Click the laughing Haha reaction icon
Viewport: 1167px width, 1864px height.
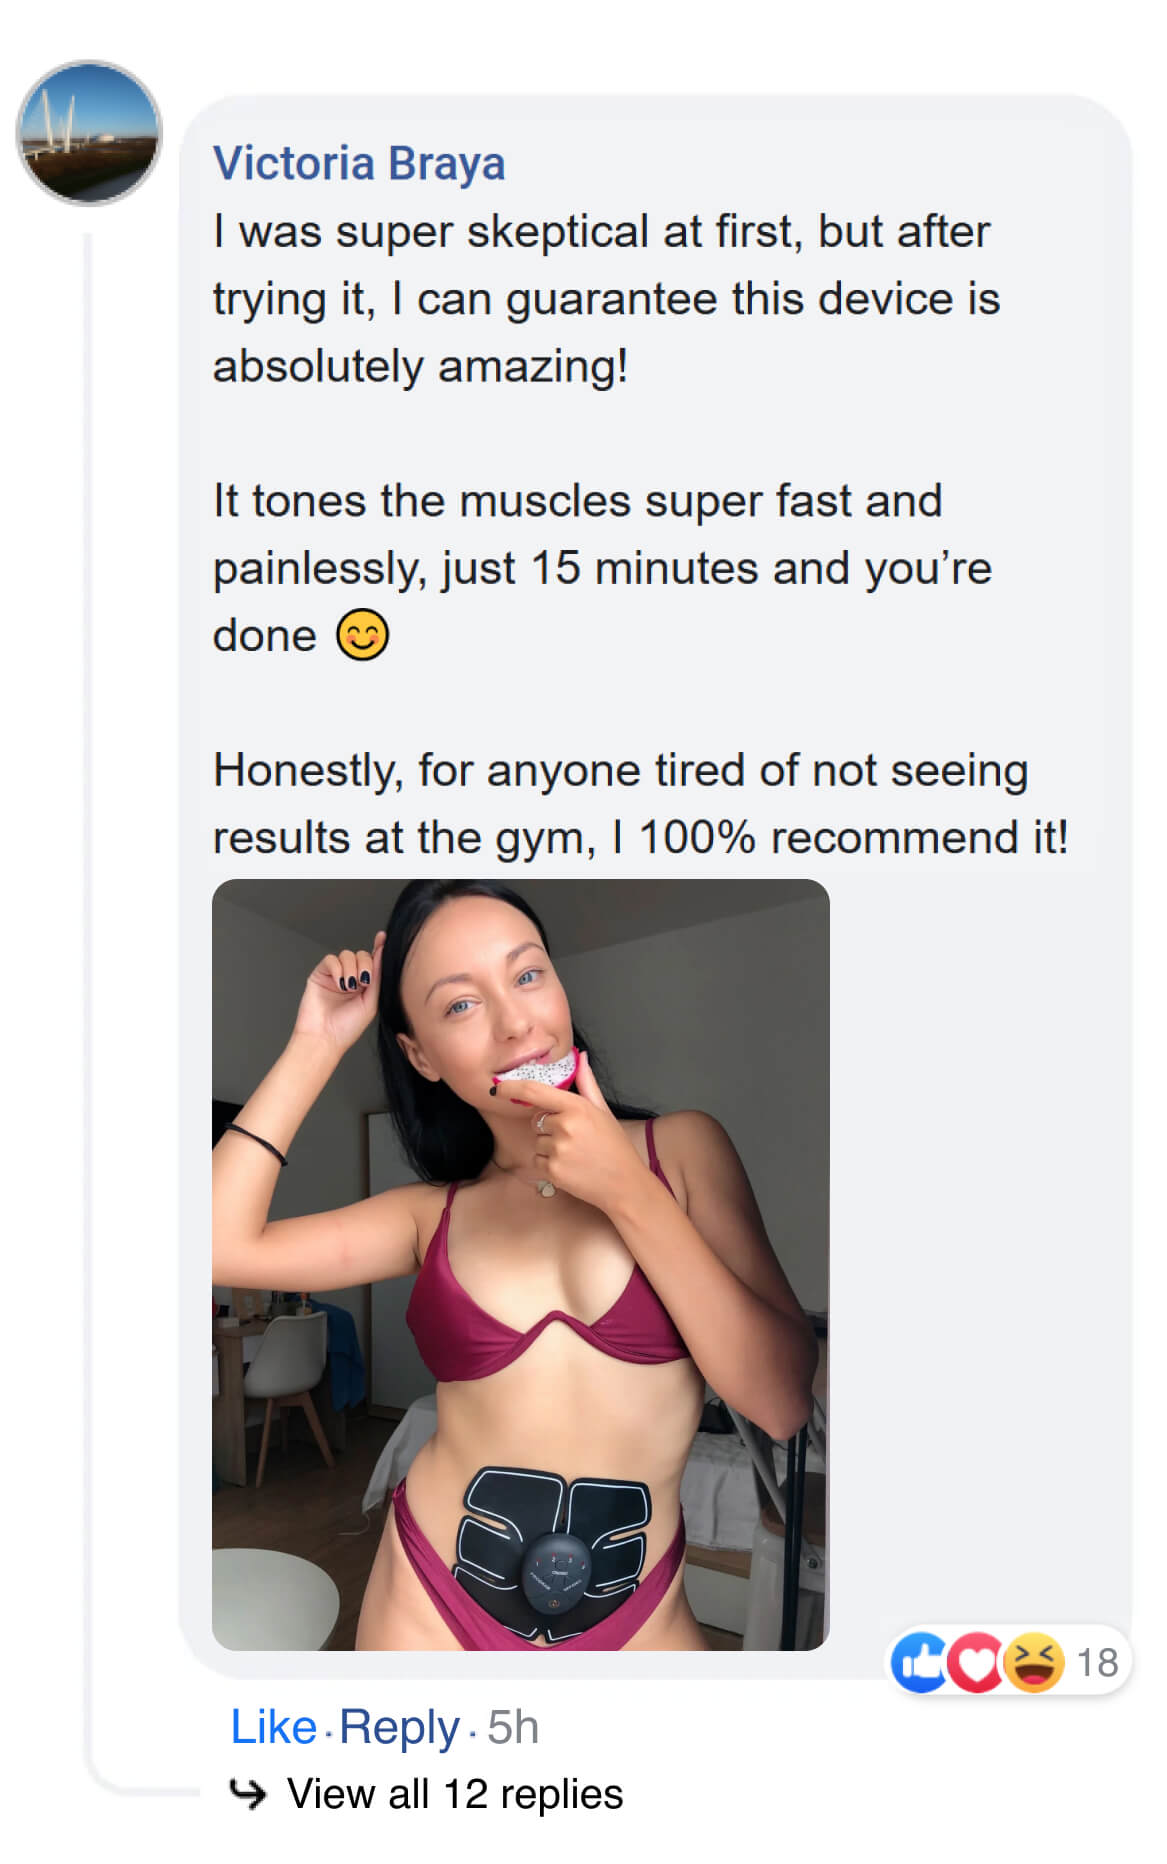coord(1033,1662)
